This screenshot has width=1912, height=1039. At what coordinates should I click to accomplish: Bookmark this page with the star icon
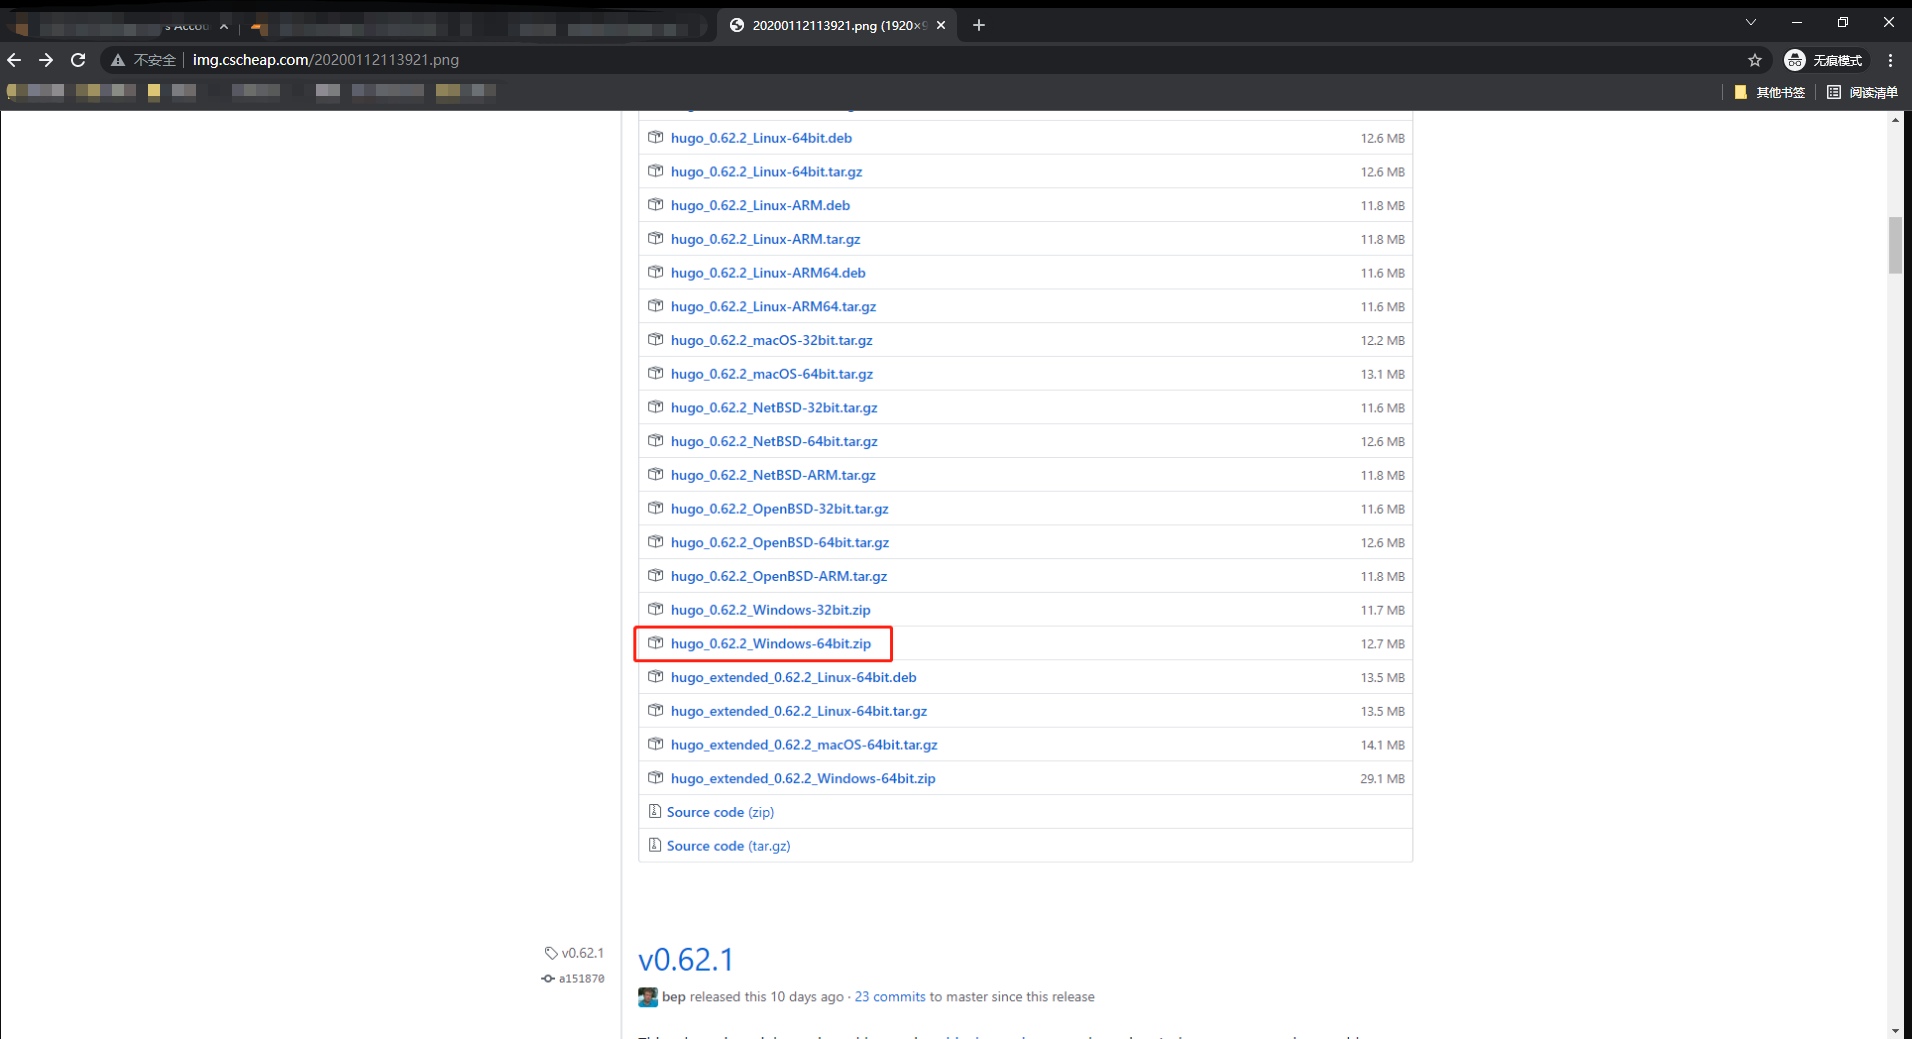1755,60
